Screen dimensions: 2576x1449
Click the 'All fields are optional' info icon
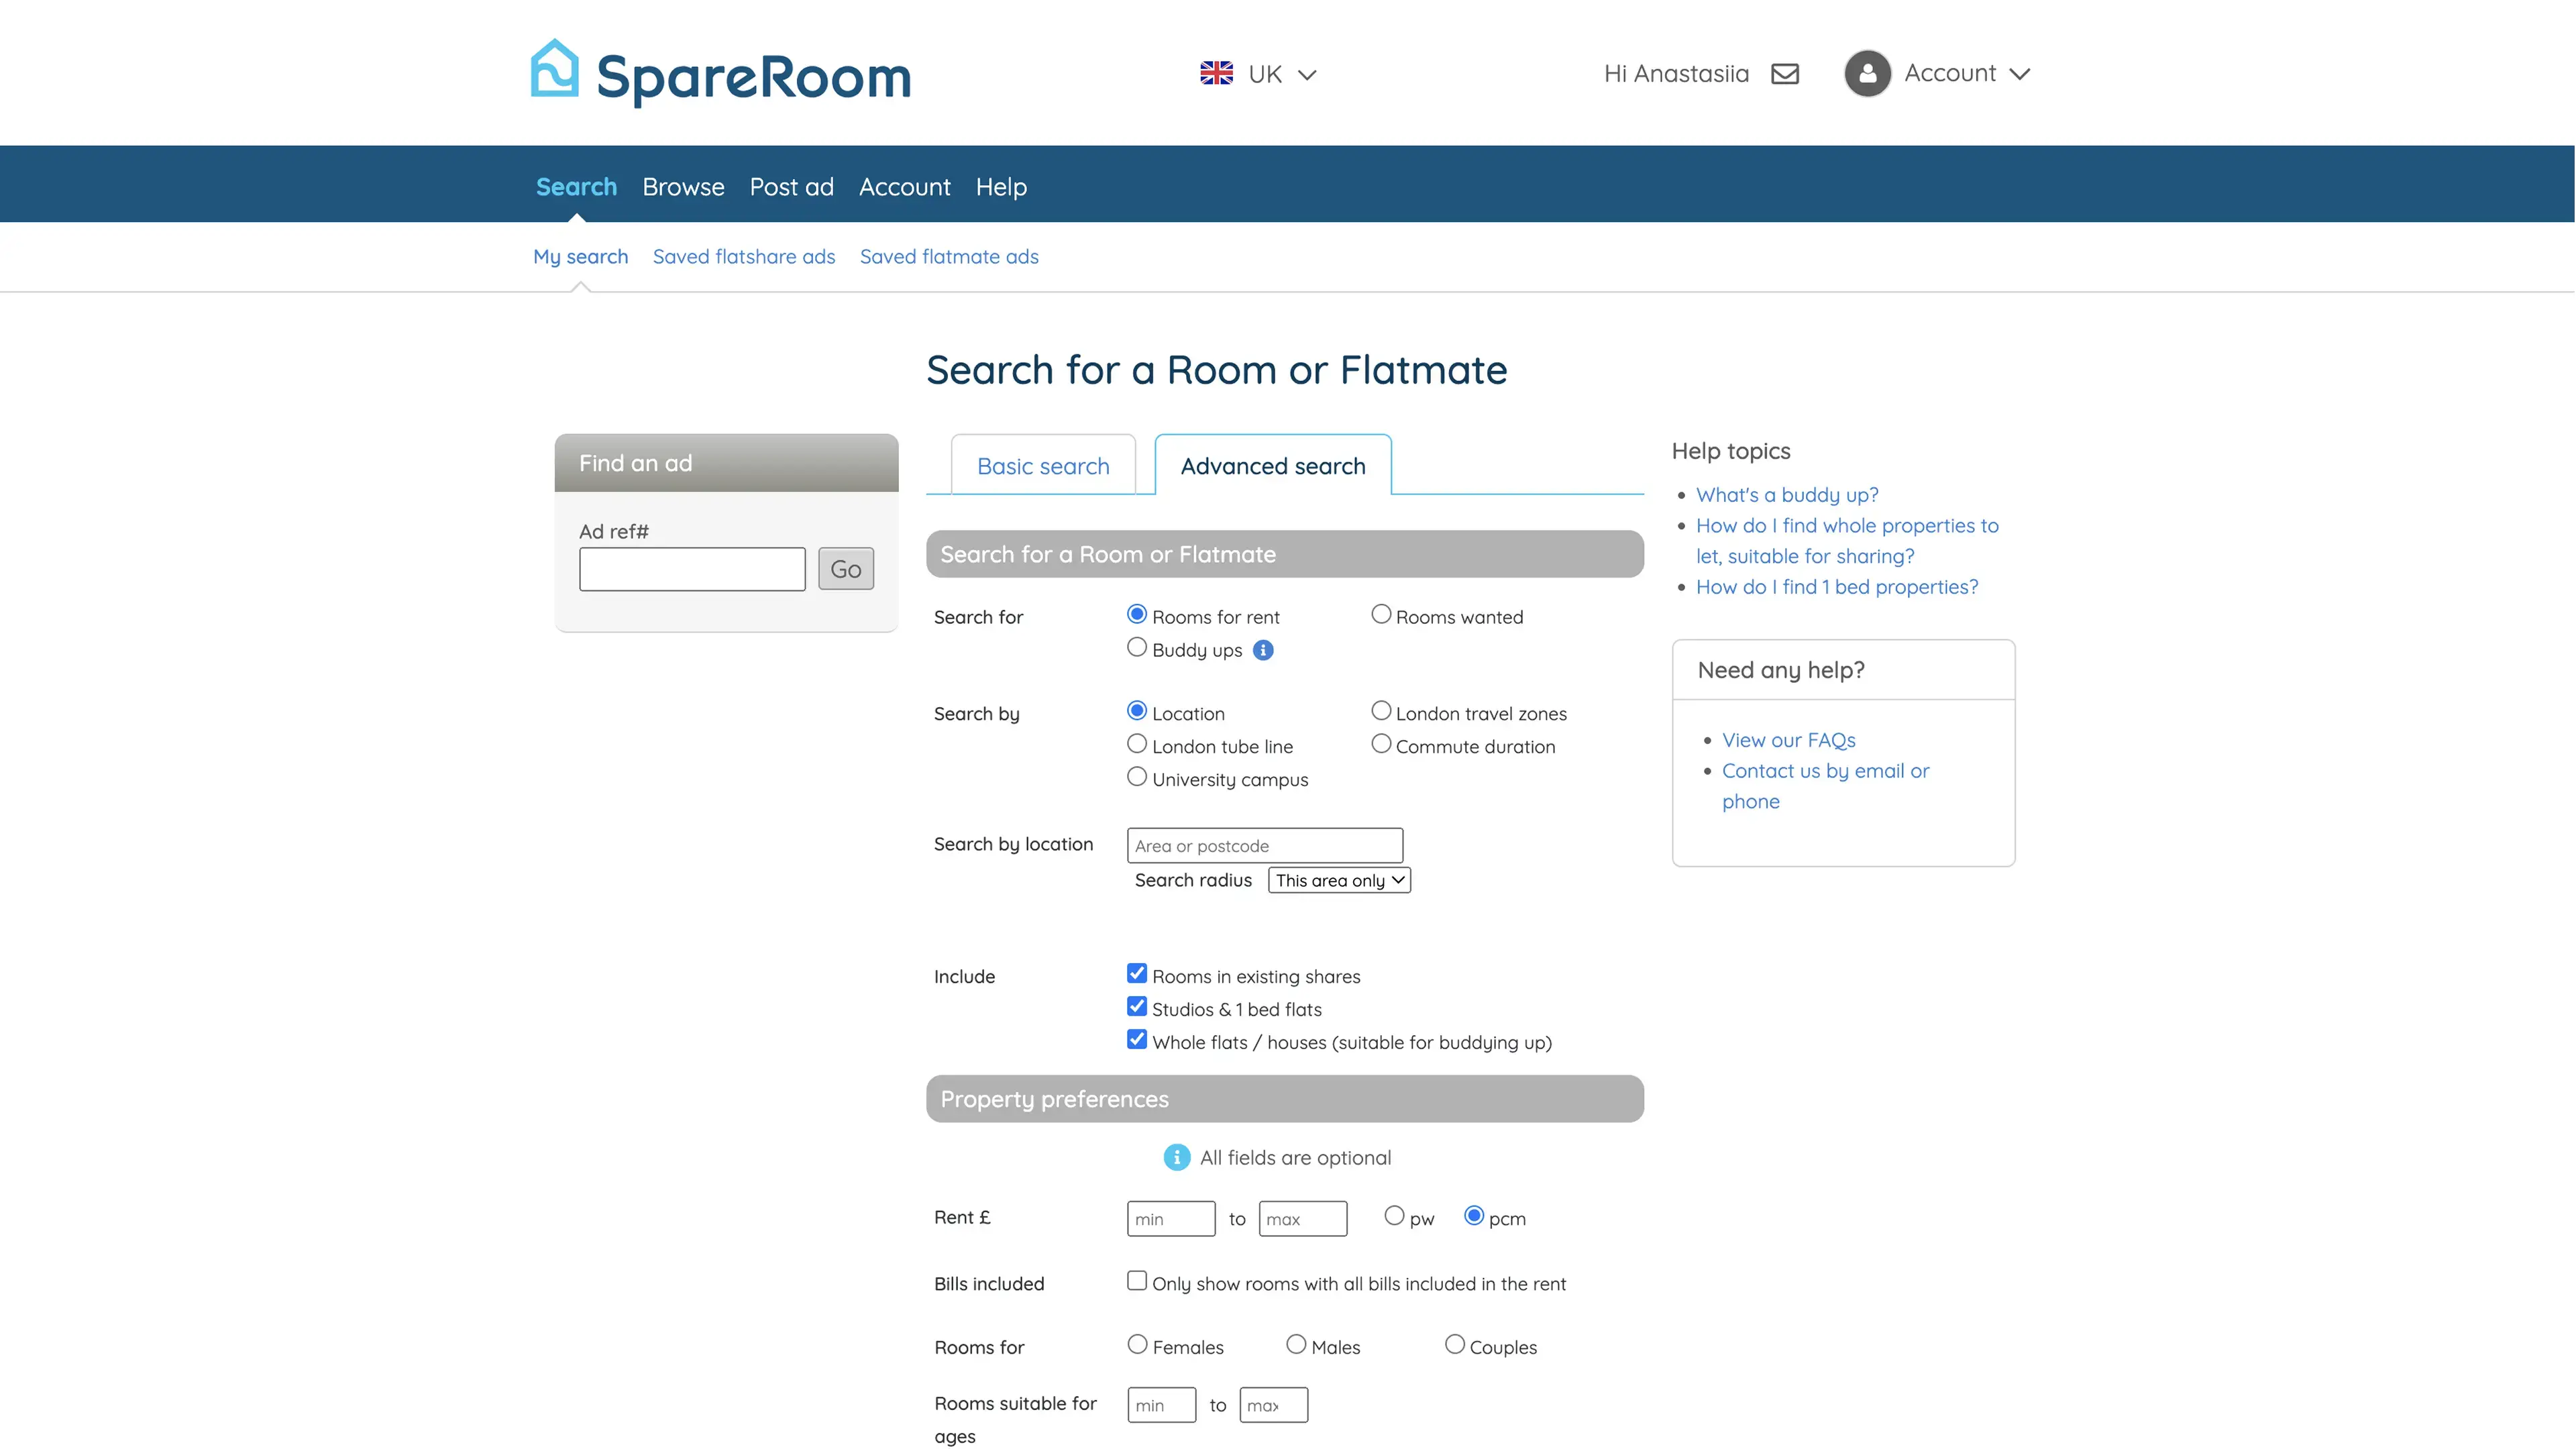pyautogui.click(x=1177, y=1157)
